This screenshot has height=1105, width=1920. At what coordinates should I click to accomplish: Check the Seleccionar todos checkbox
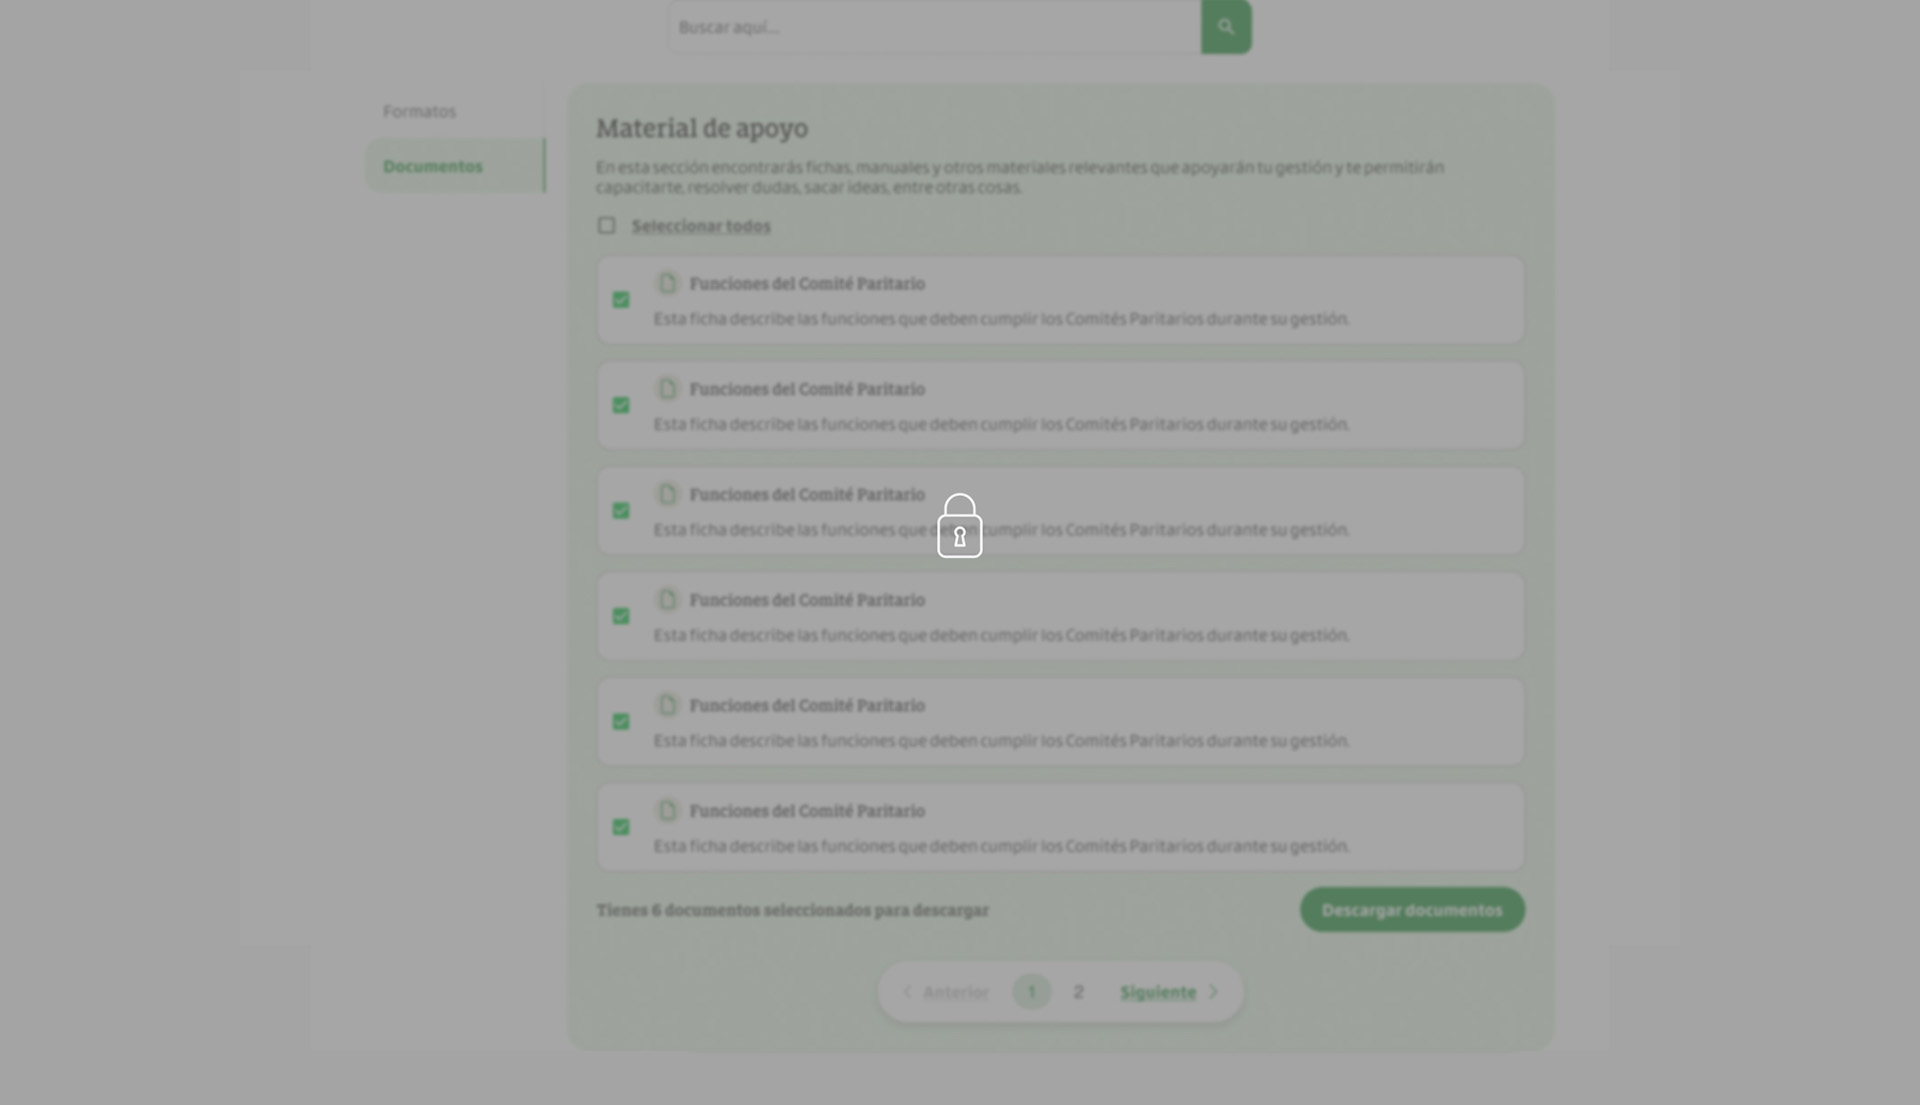tap(606, 226)
